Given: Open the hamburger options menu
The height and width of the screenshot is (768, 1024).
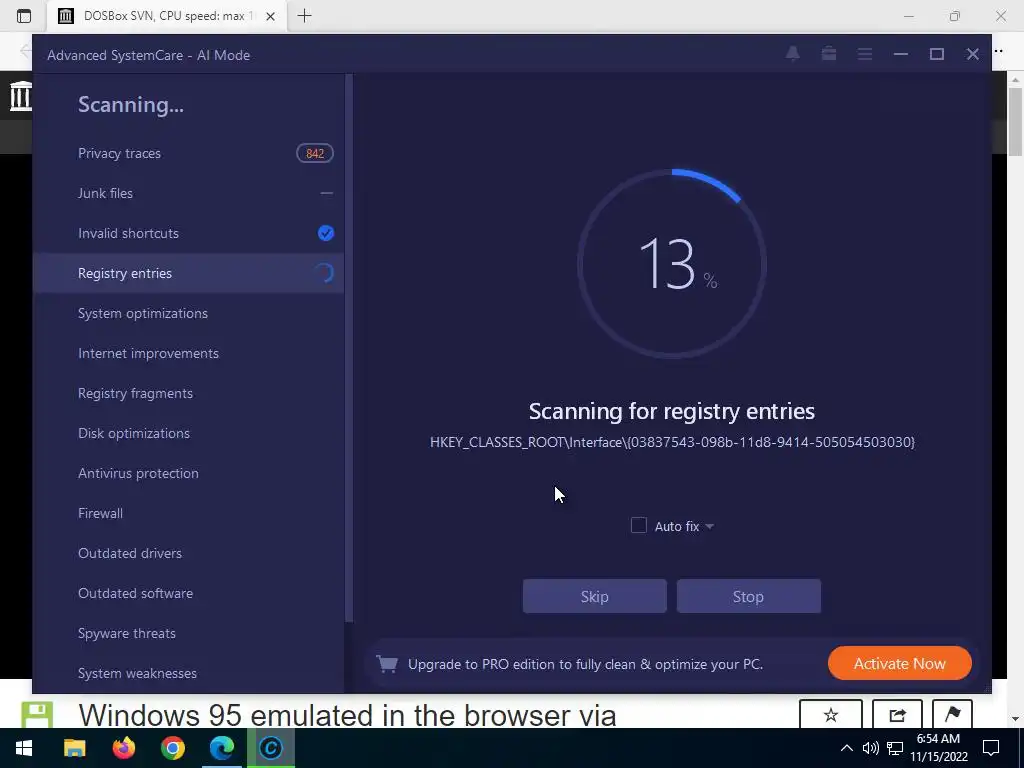Looking at the screenshot, I should [865, 54].
